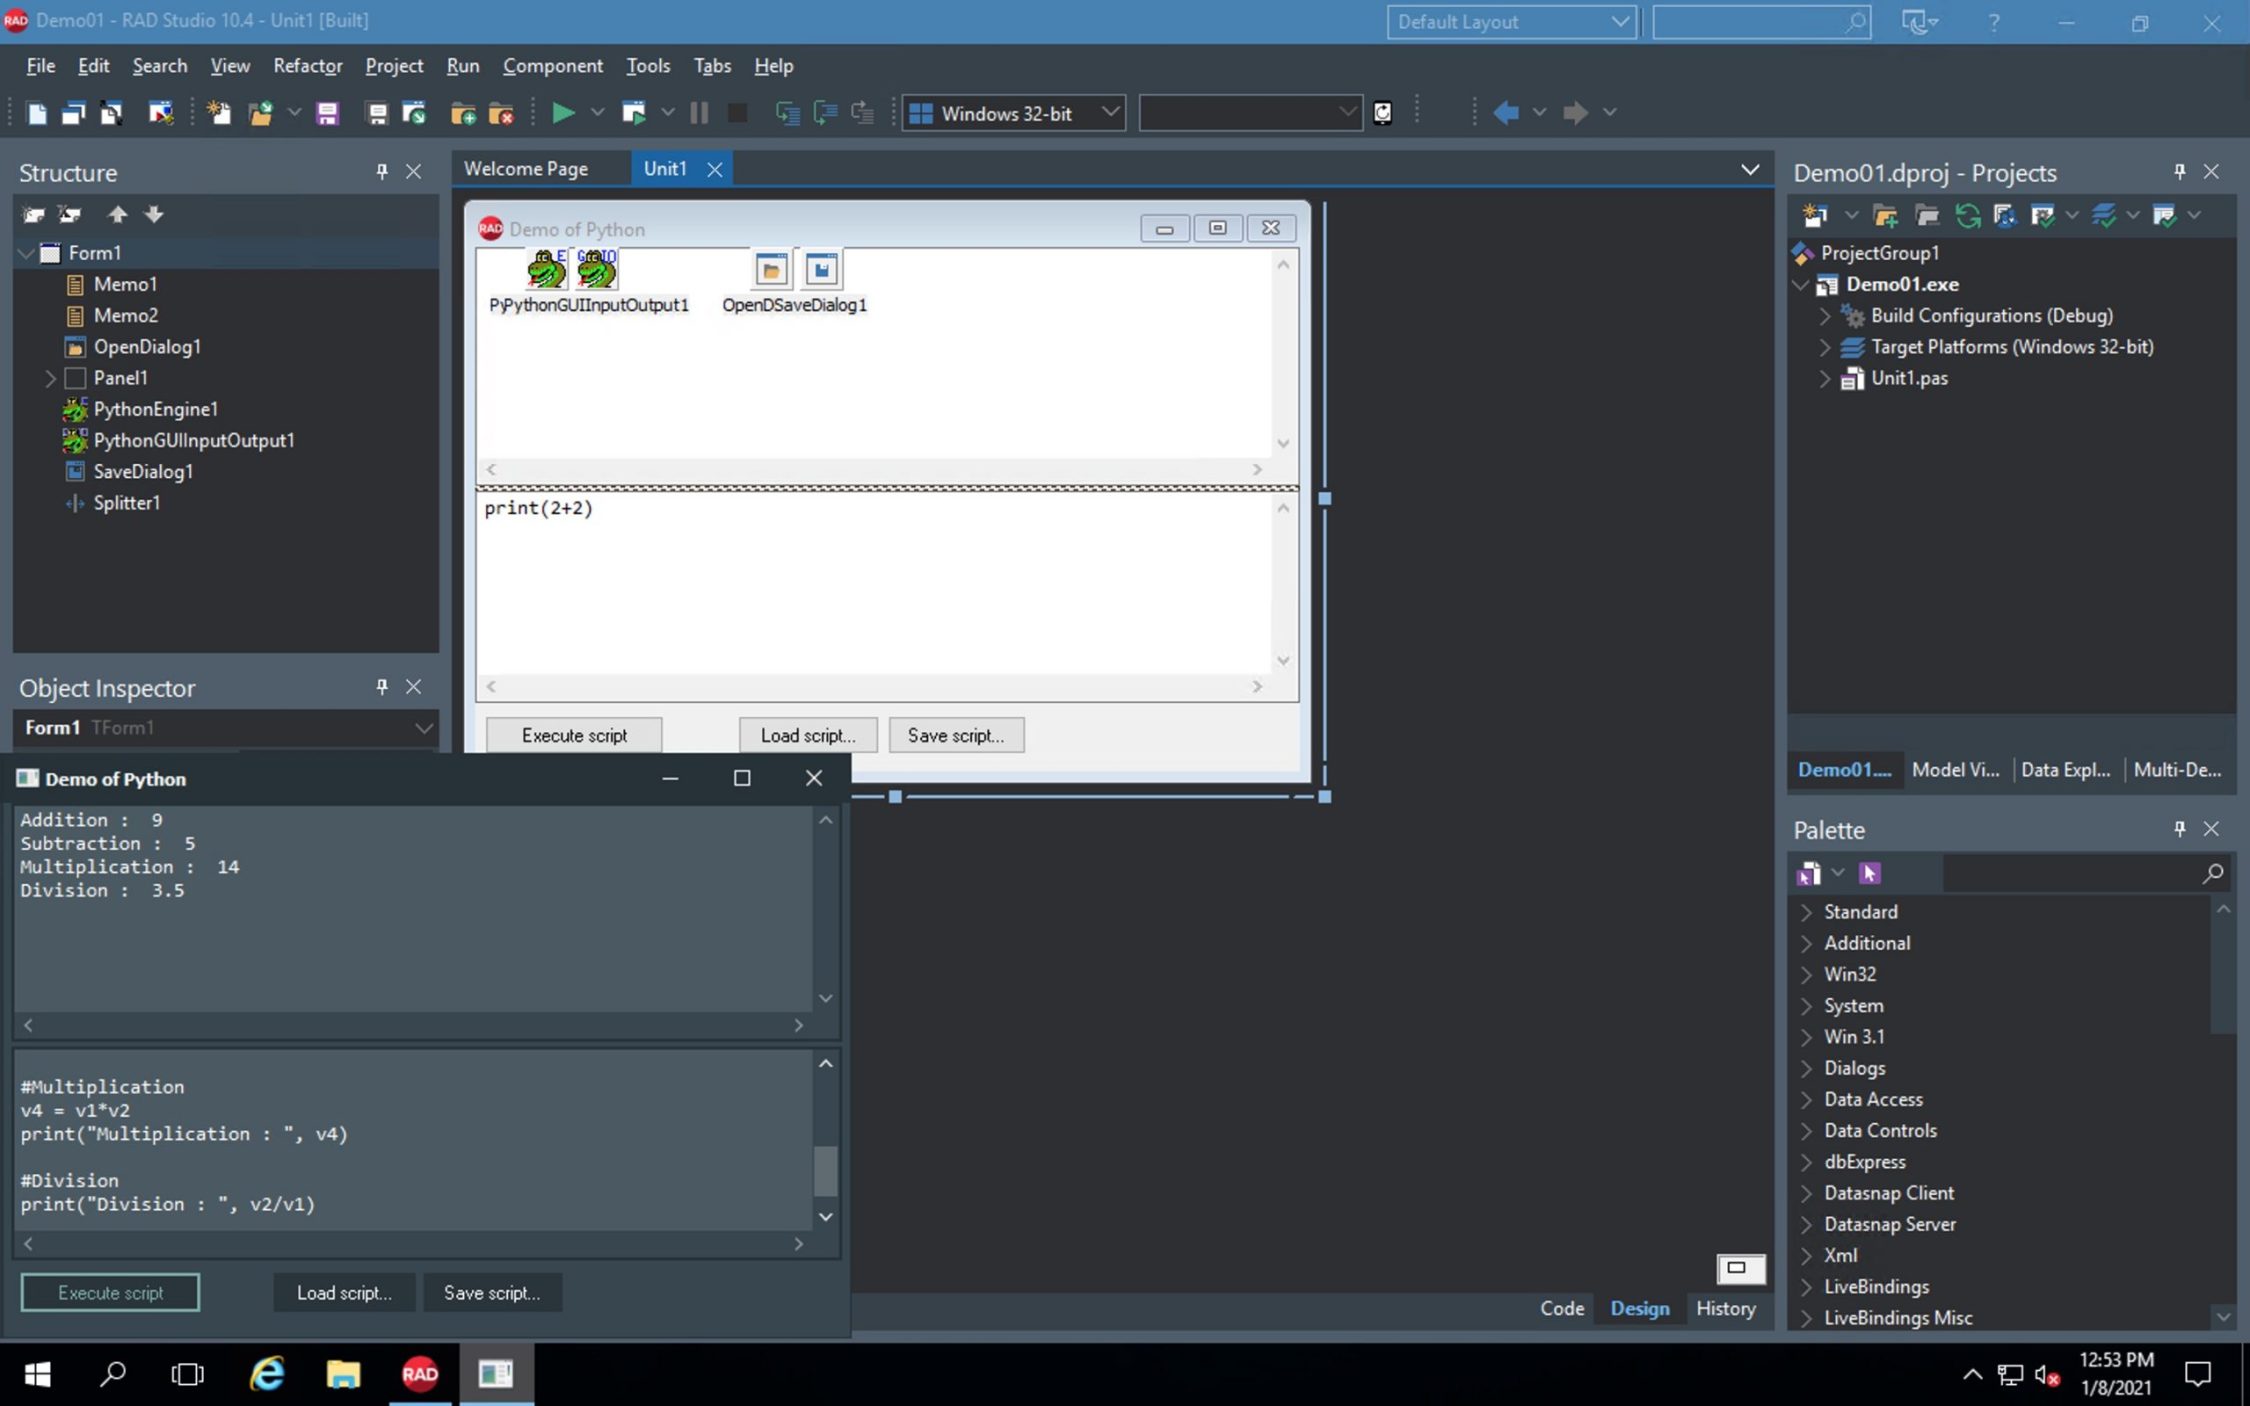Click the script memo vertical scrollbar thumb
Viewport: 2250px width, 1406px height.
(x=825, y=1169)
